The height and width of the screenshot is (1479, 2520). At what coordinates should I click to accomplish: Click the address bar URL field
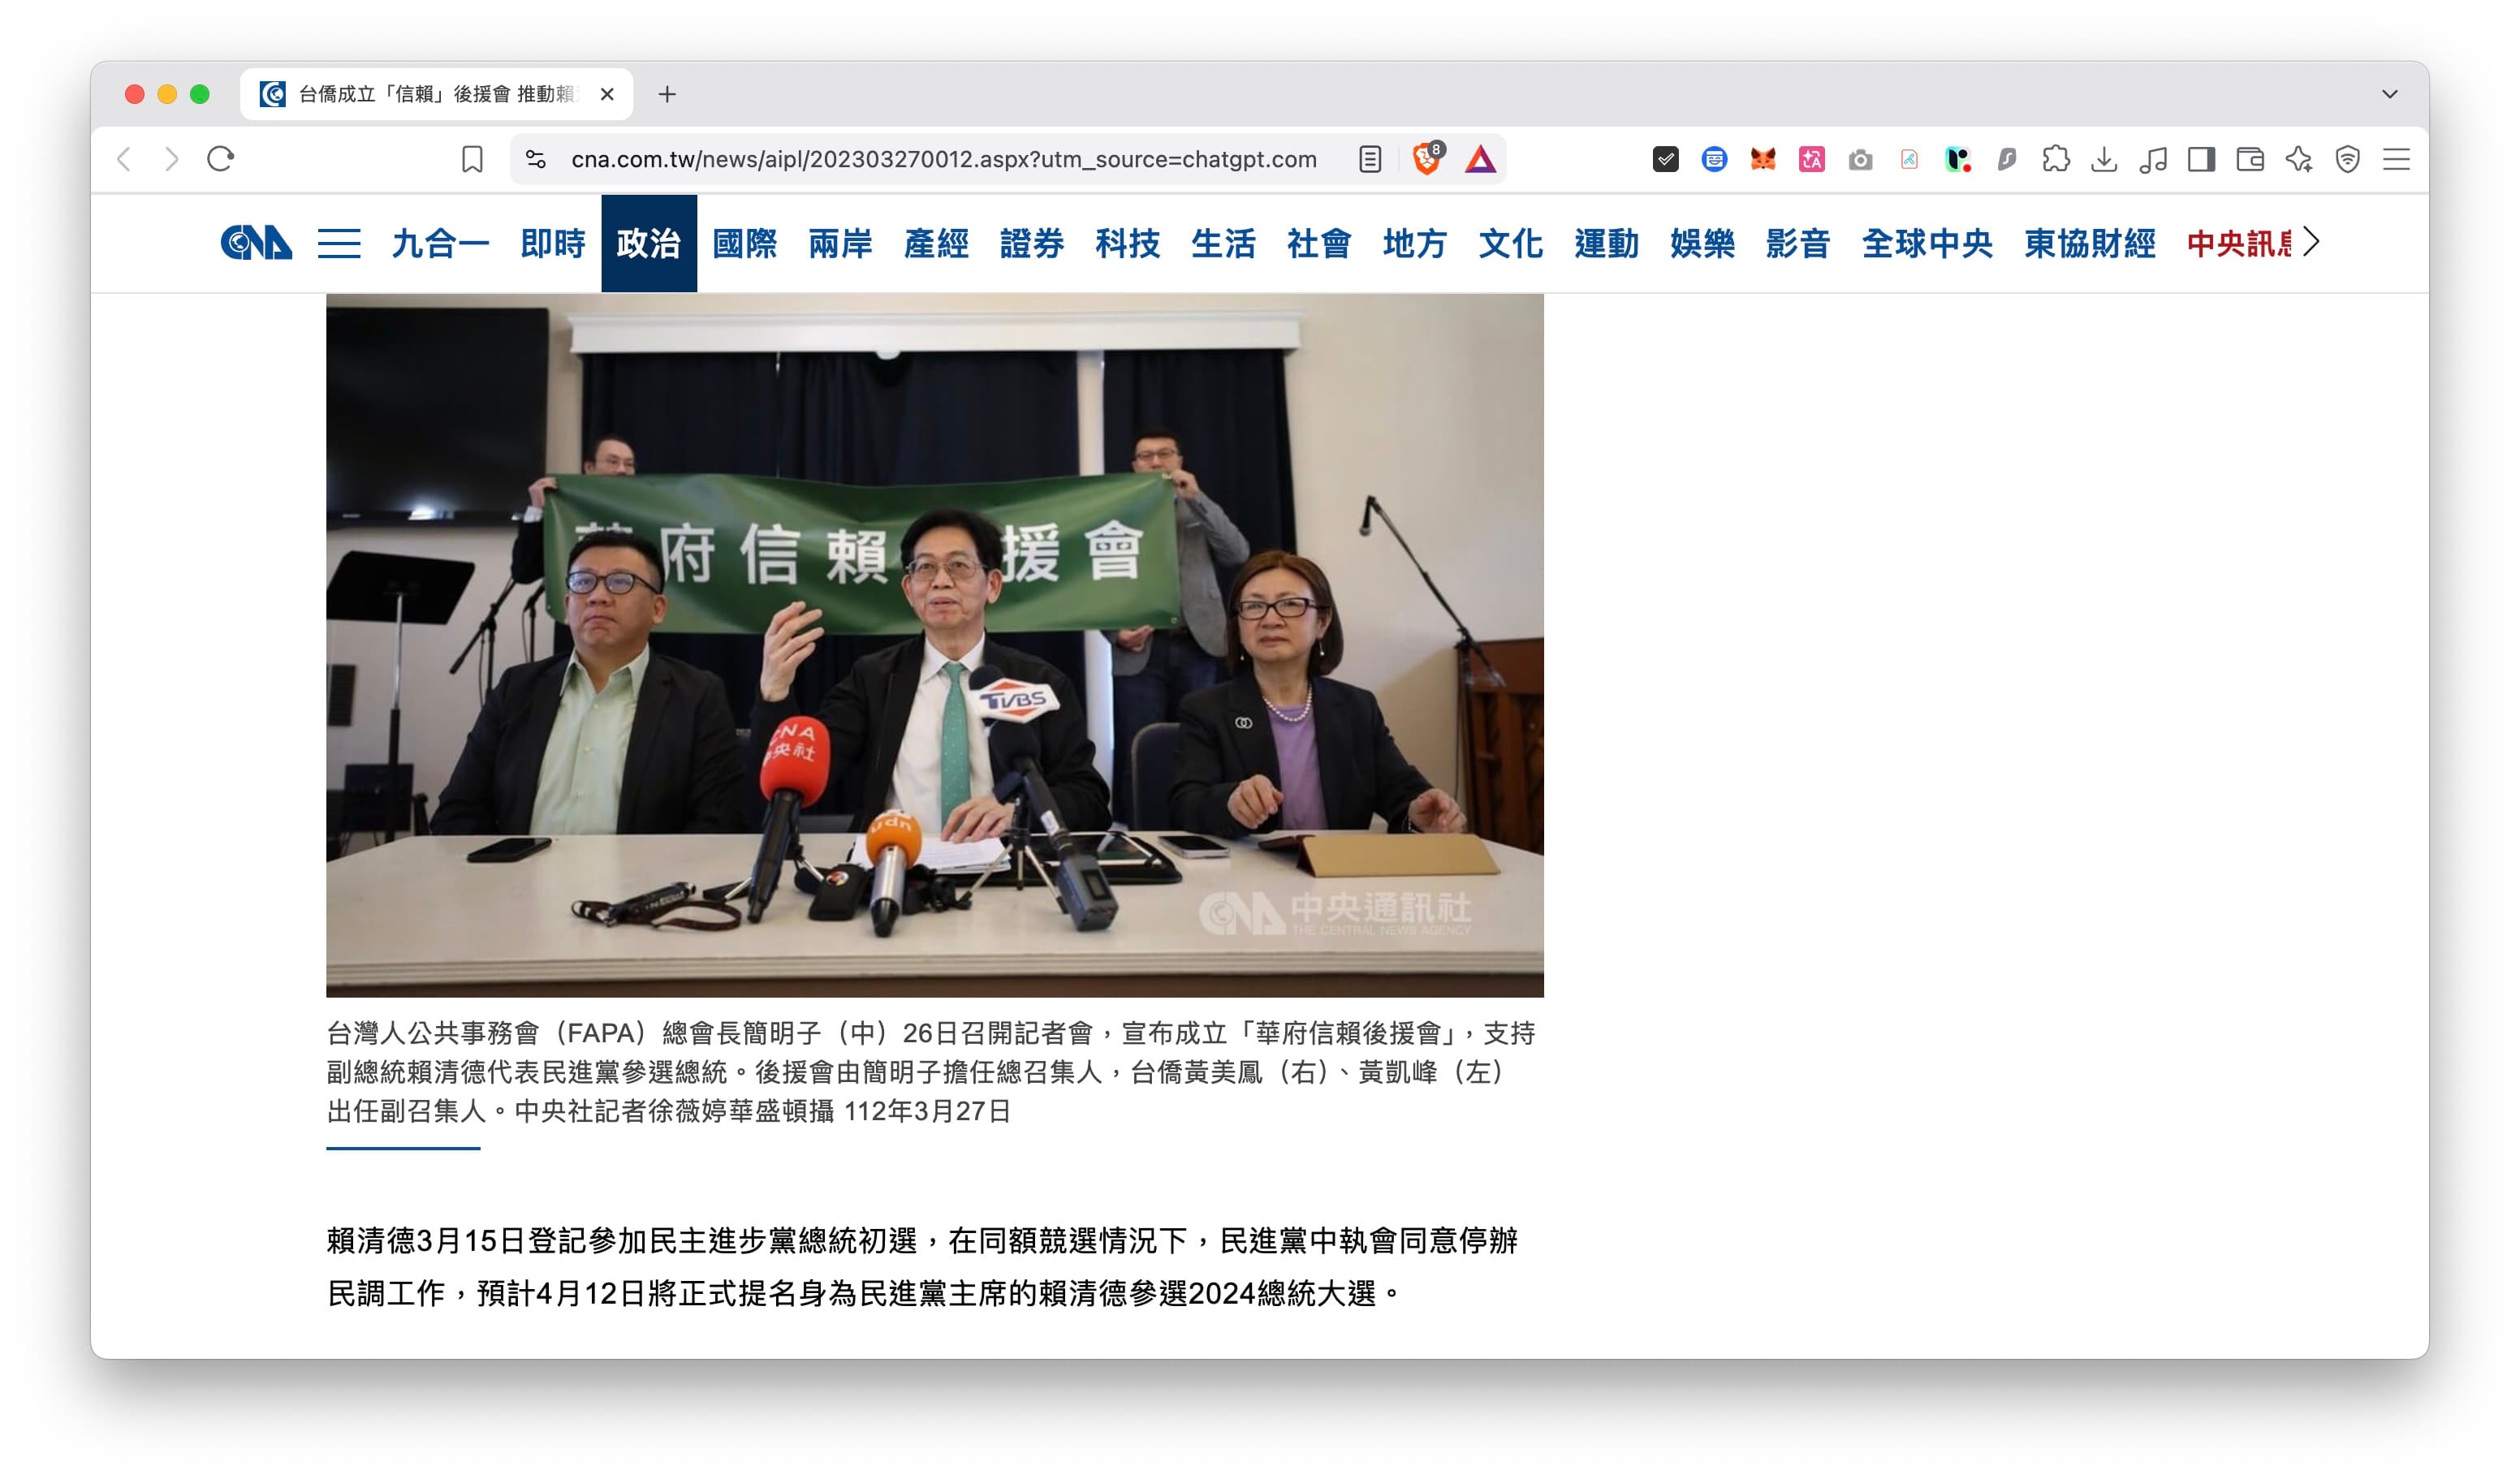click(944, 159)
